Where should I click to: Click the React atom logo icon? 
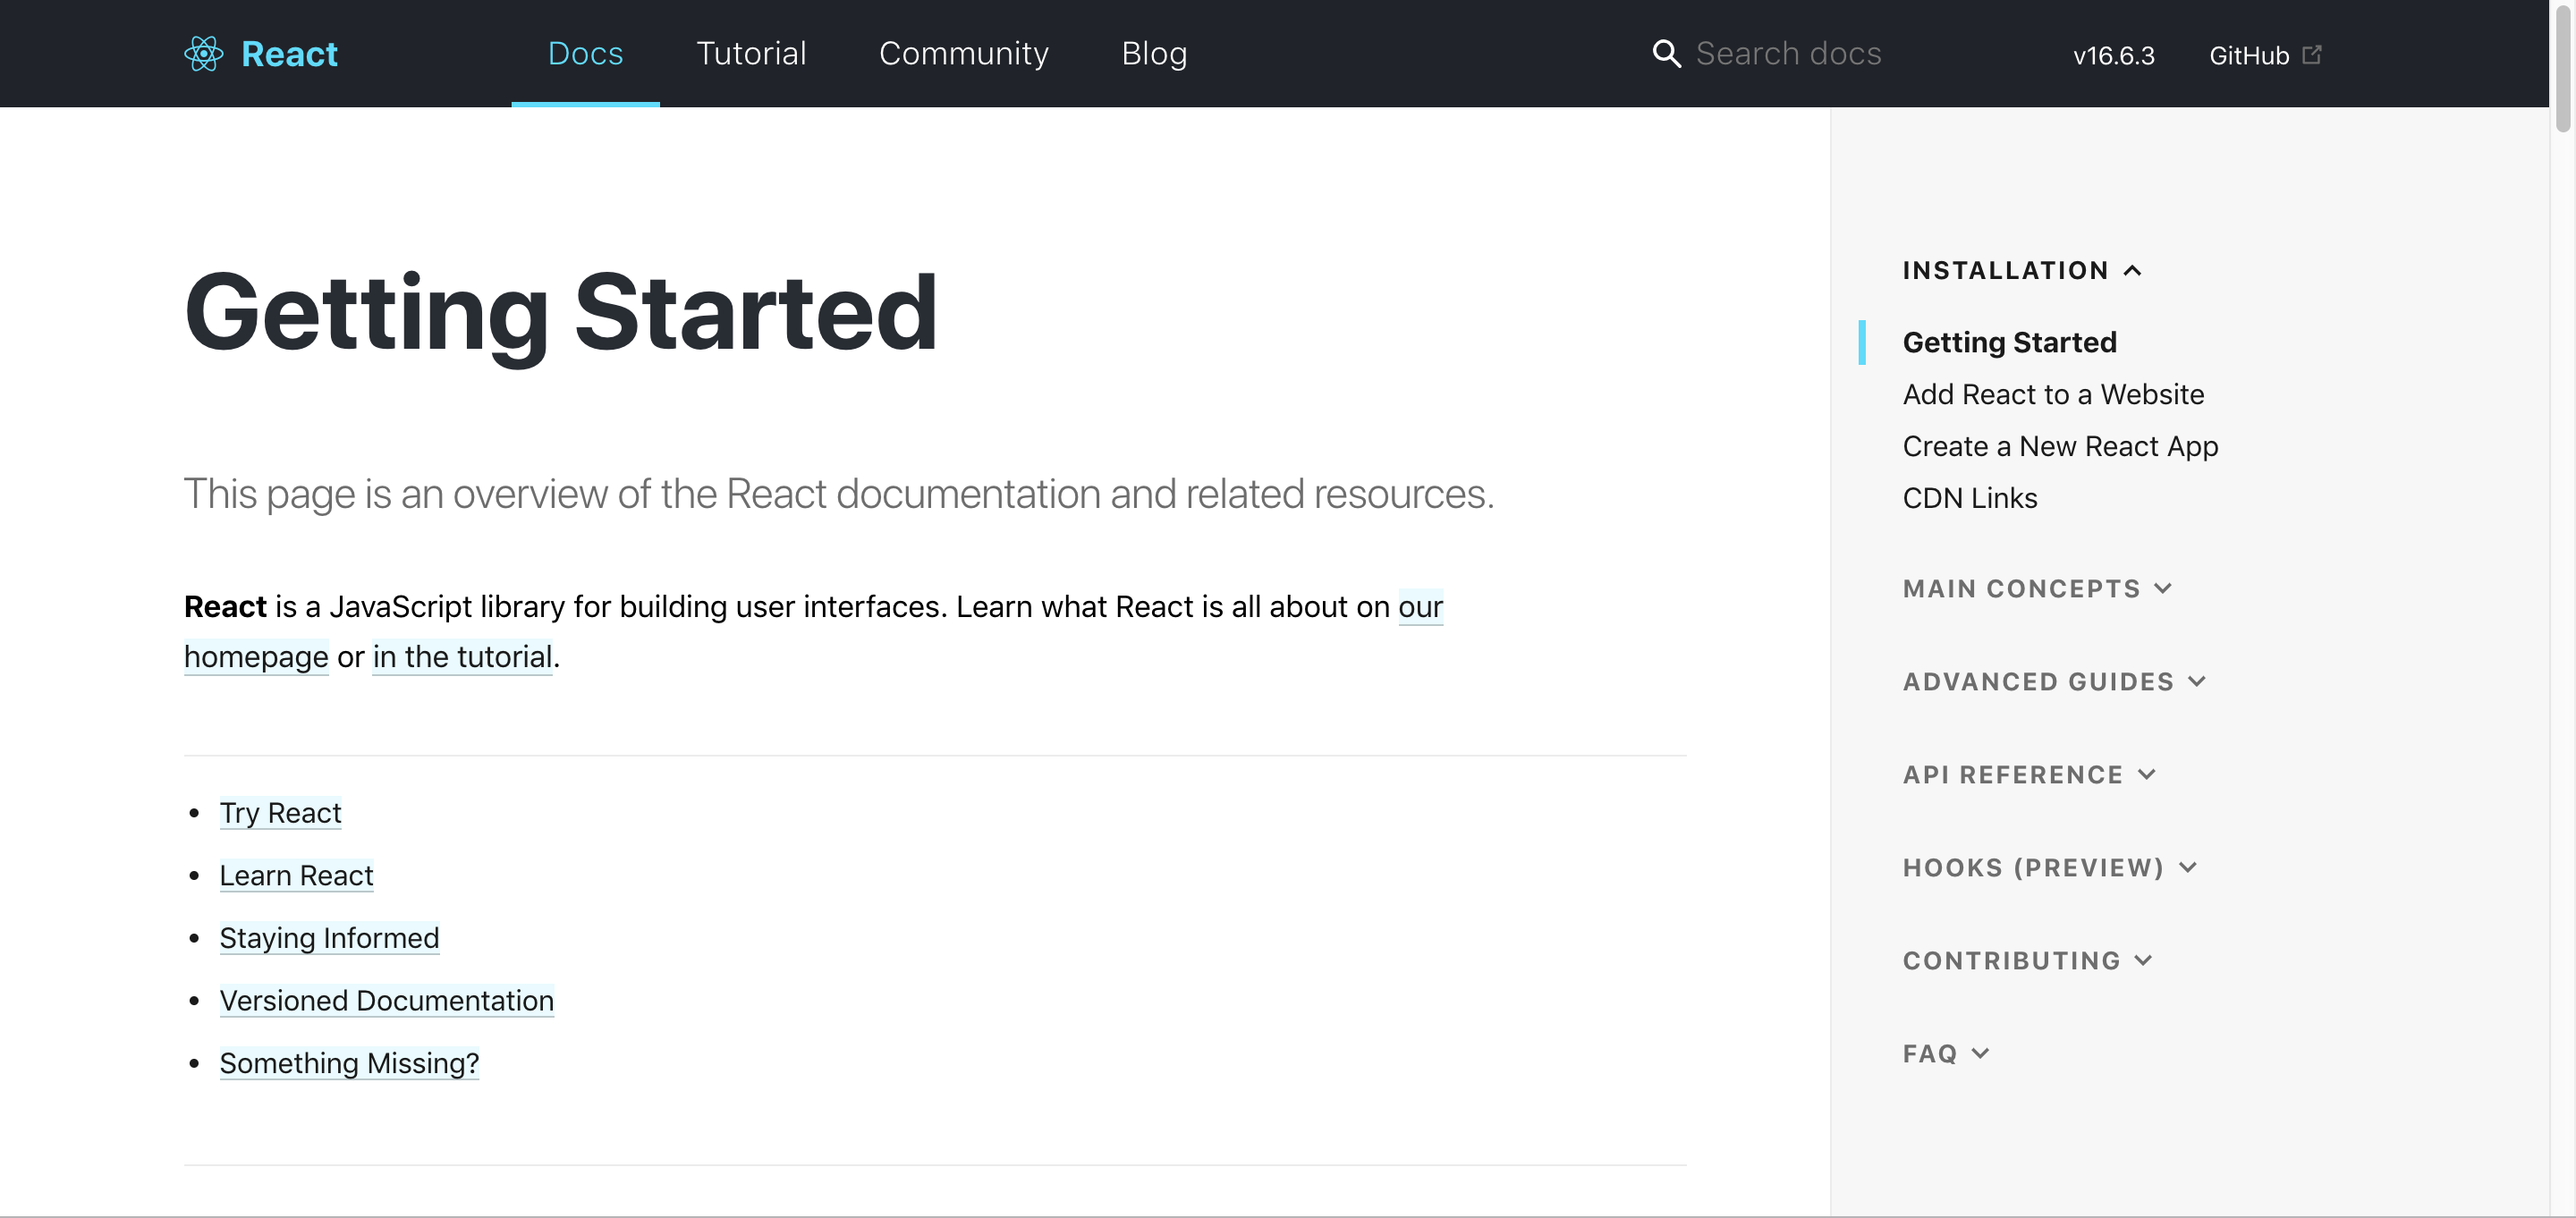pyautogui.click(x=203, y=54)
